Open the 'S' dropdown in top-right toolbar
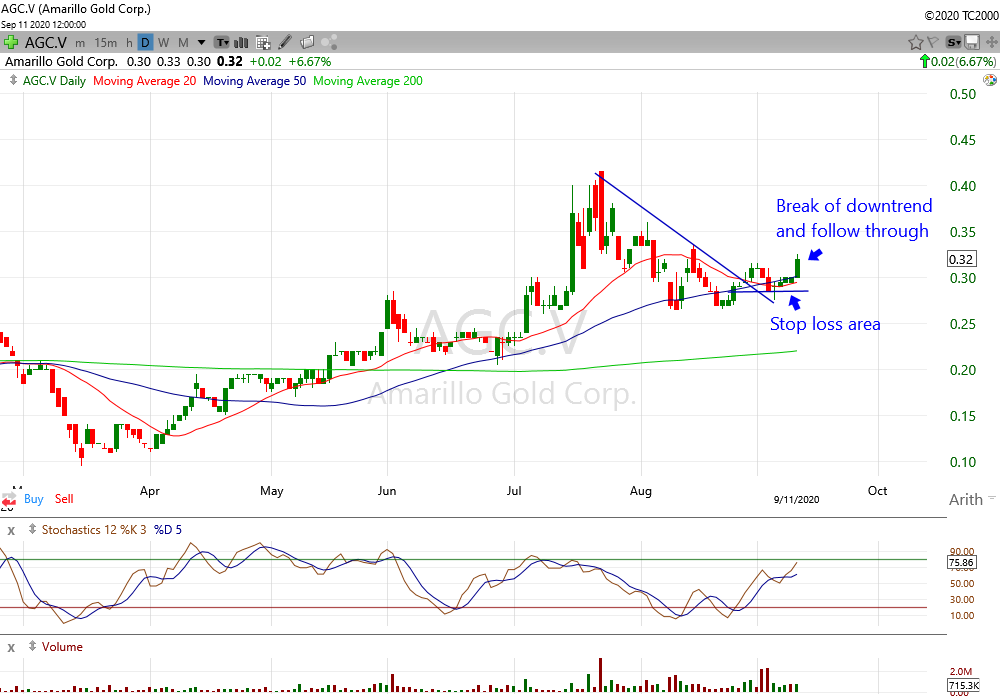 point(953,43)
